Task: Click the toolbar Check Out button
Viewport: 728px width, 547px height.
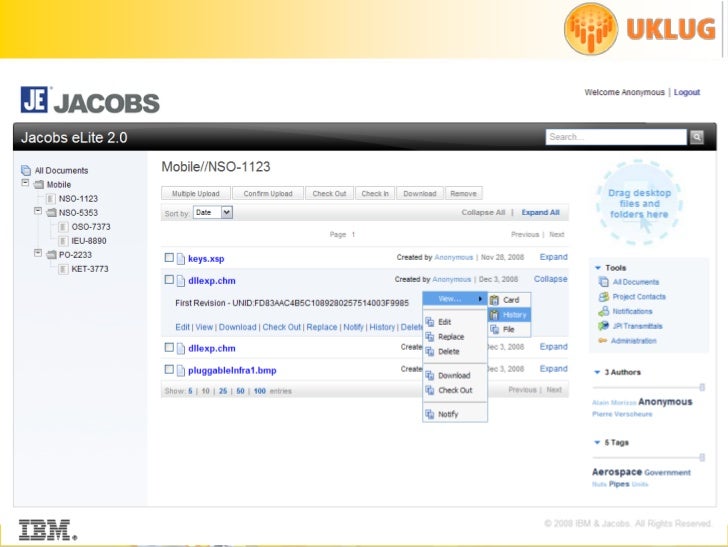Action: point(329,193)
